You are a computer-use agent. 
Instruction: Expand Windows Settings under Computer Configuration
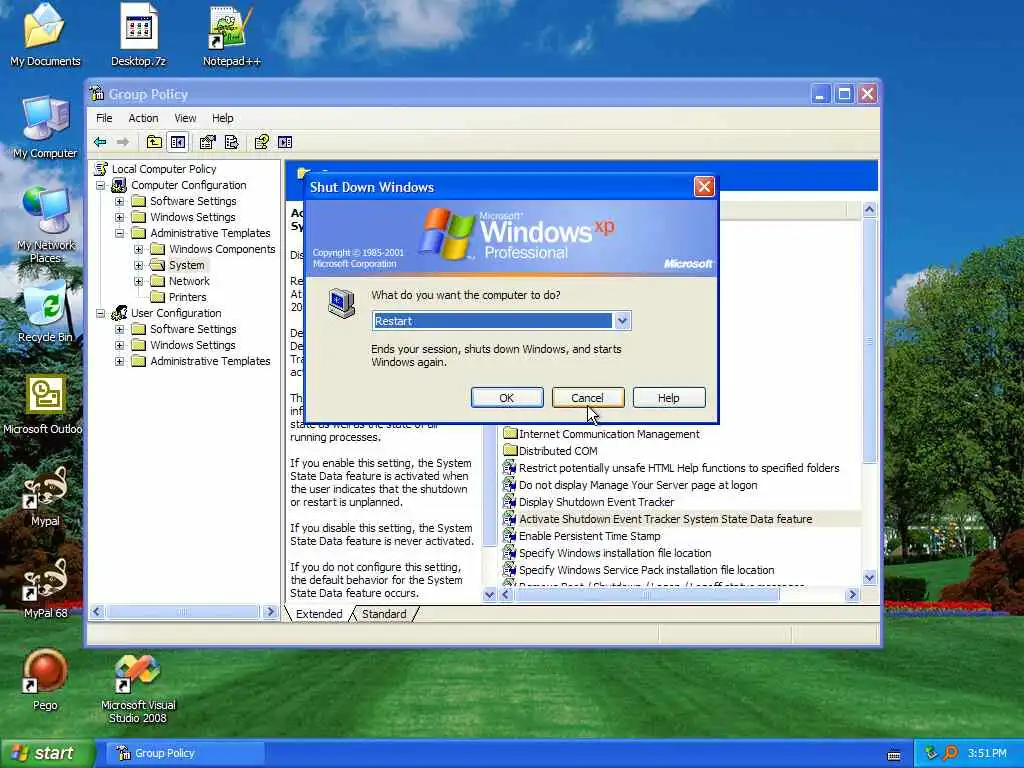pyautogui.click(x=120, y=217)
